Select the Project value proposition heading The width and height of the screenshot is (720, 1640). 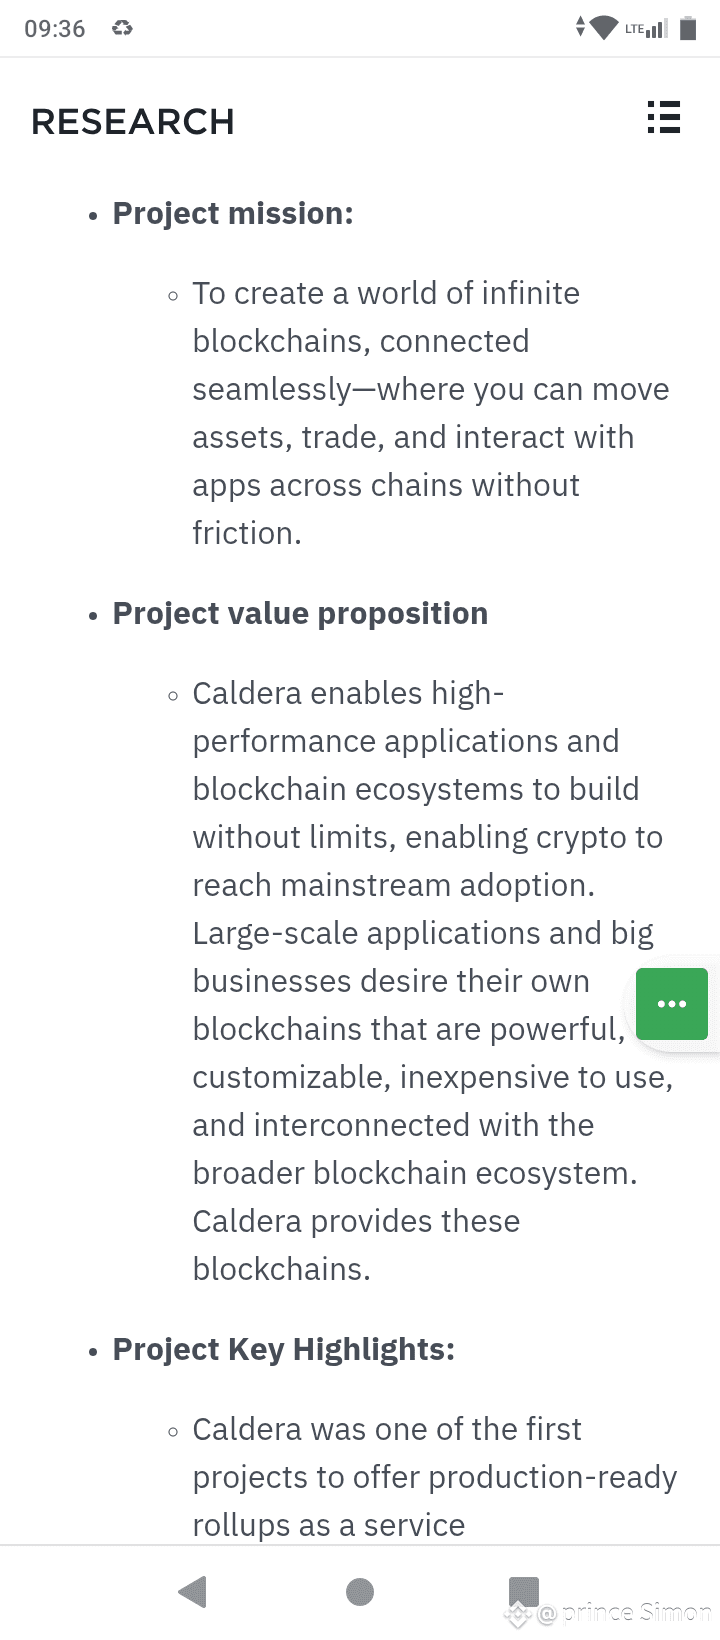tap(300, 613)
